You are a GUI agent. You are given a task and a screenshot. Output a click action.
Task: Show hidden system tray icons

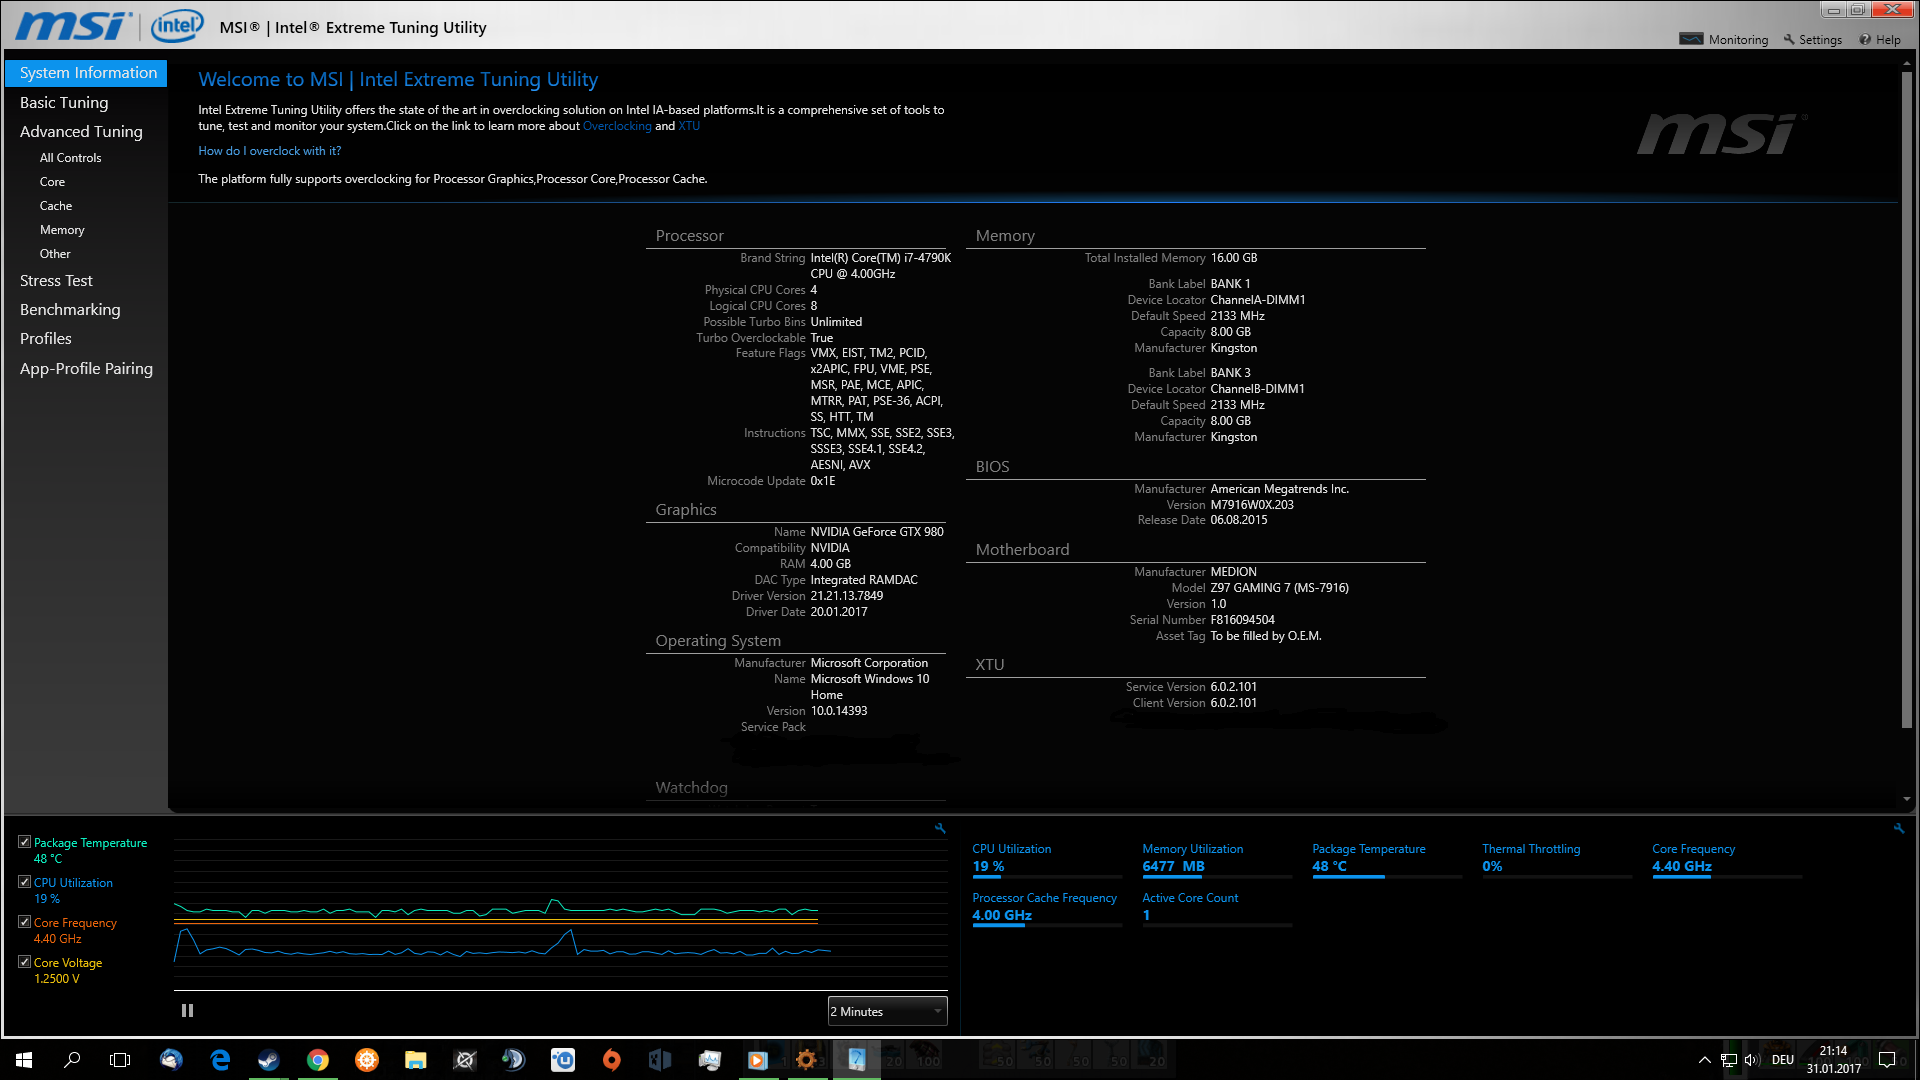pos(1705,1060)
